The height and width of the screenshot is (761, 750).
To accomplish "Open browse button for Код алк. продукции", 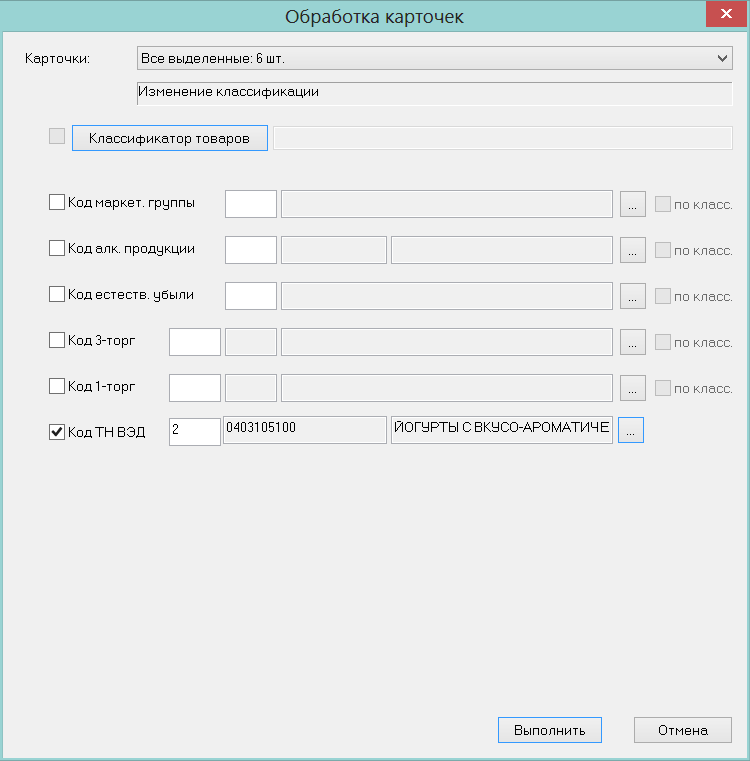I will pyautogui.click(x=633, y=250).
